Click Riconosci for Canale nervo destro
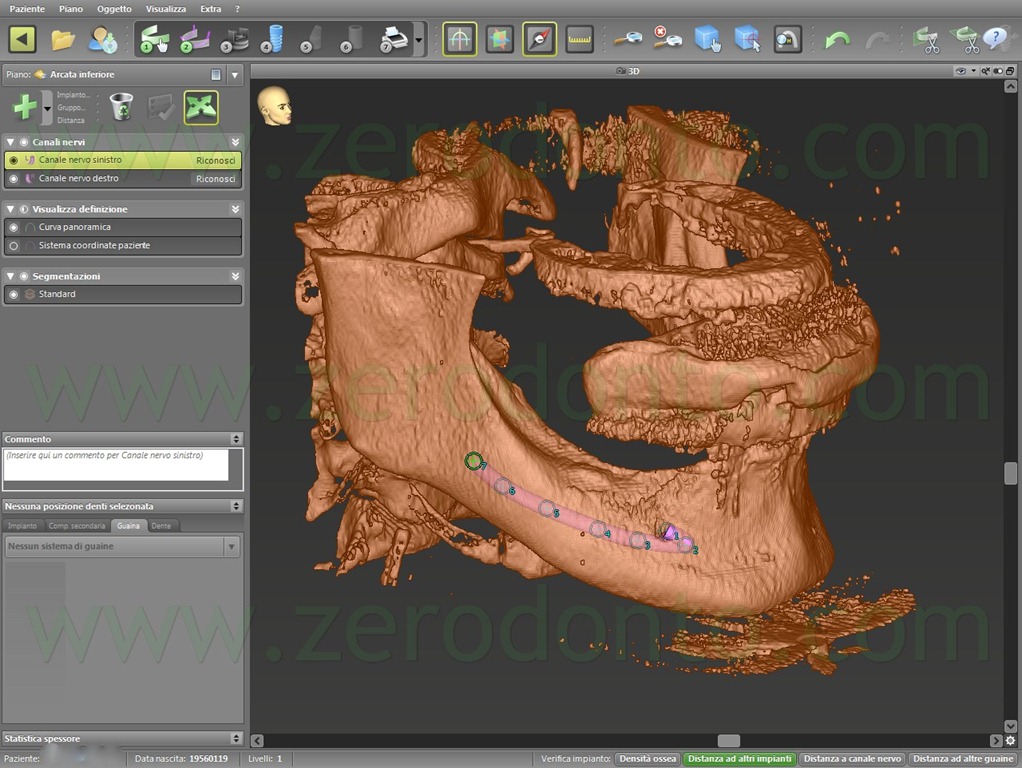This screenshot has width=1022, height=768. [x=216, y=179]
